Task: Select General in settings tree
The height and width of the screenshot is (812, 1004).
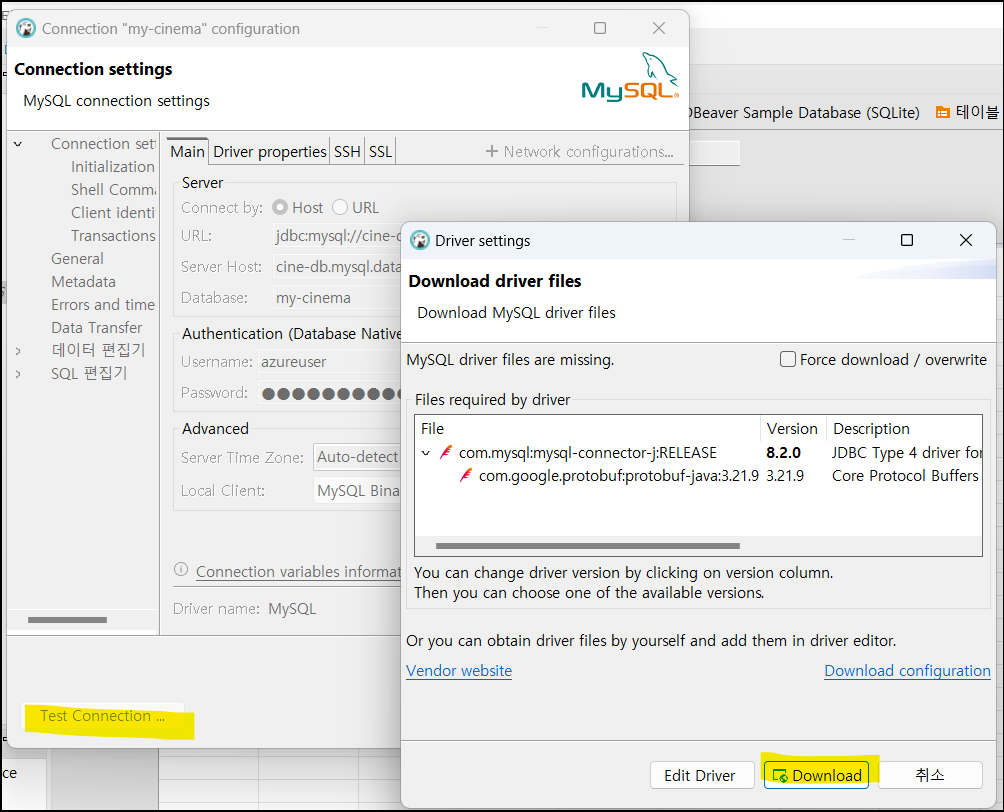Action: [x=77, y=259]
